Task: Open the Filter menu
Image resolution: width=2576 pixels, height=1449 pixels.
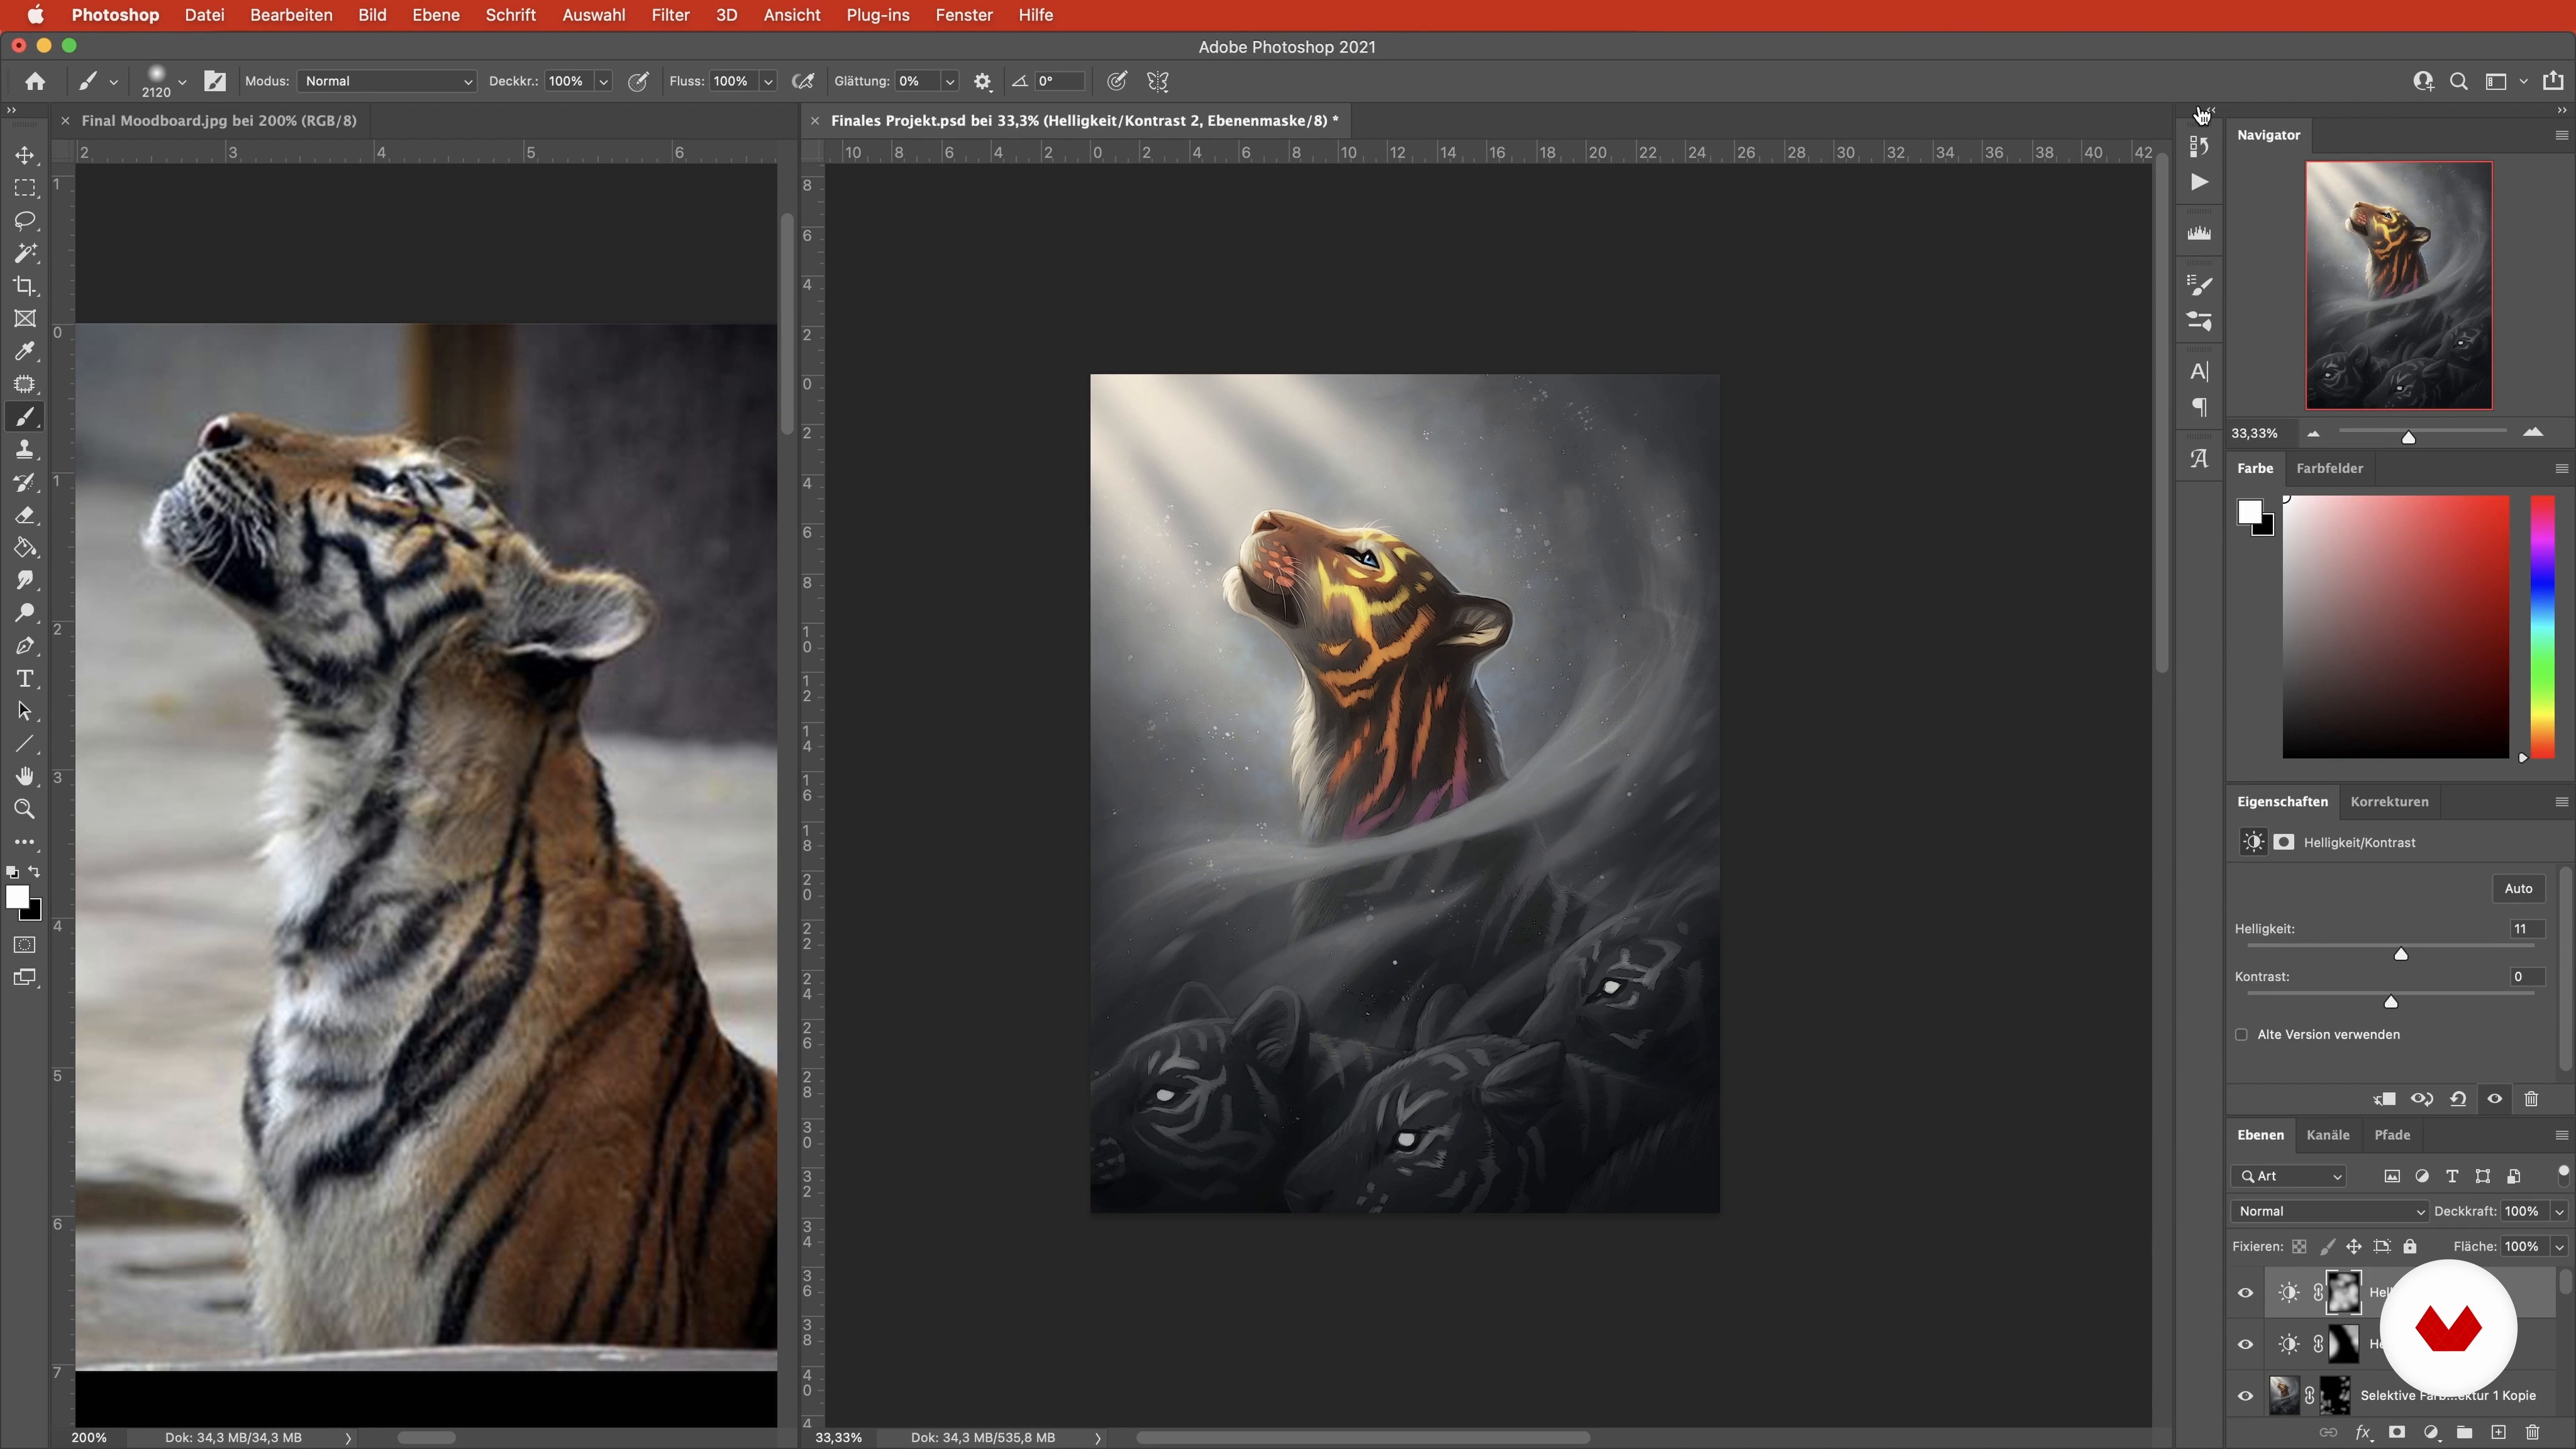Action: (670, 15)
